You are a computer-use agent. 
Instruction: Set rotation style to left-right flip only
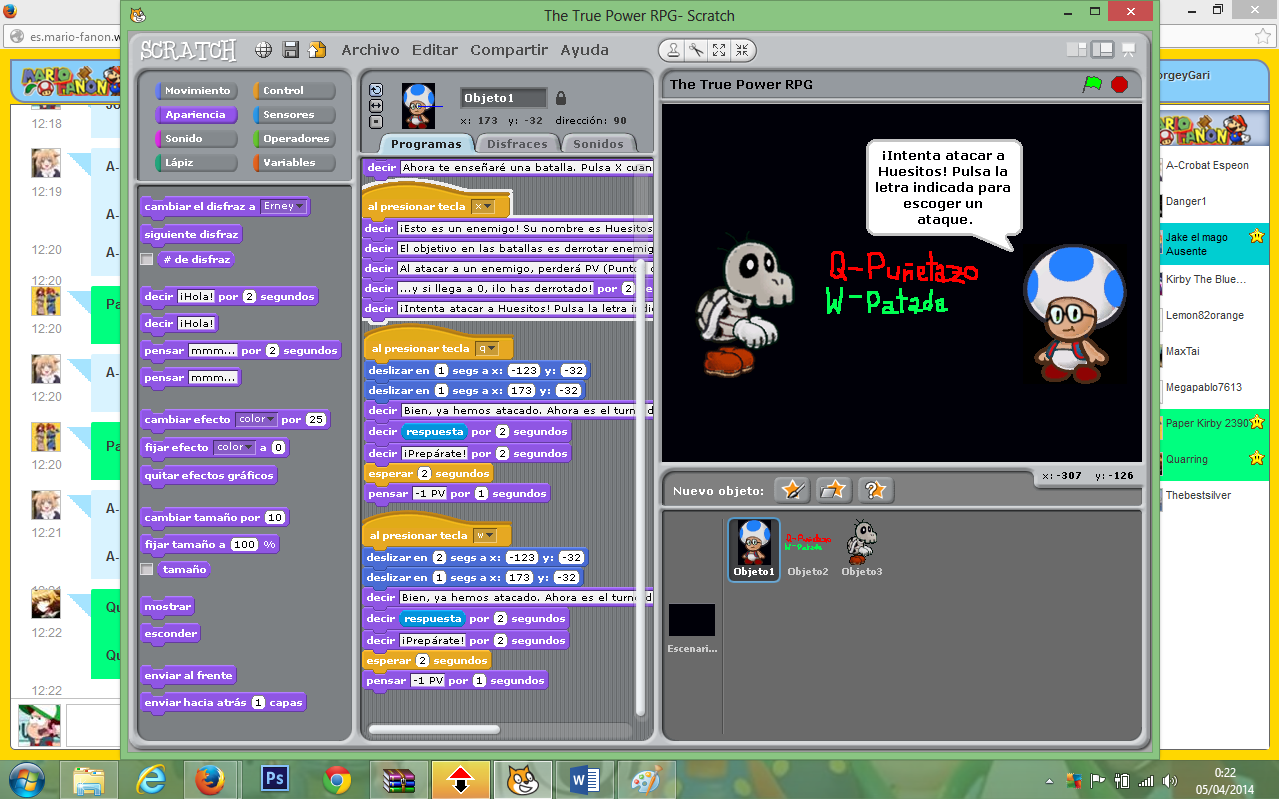click(376, 106)
